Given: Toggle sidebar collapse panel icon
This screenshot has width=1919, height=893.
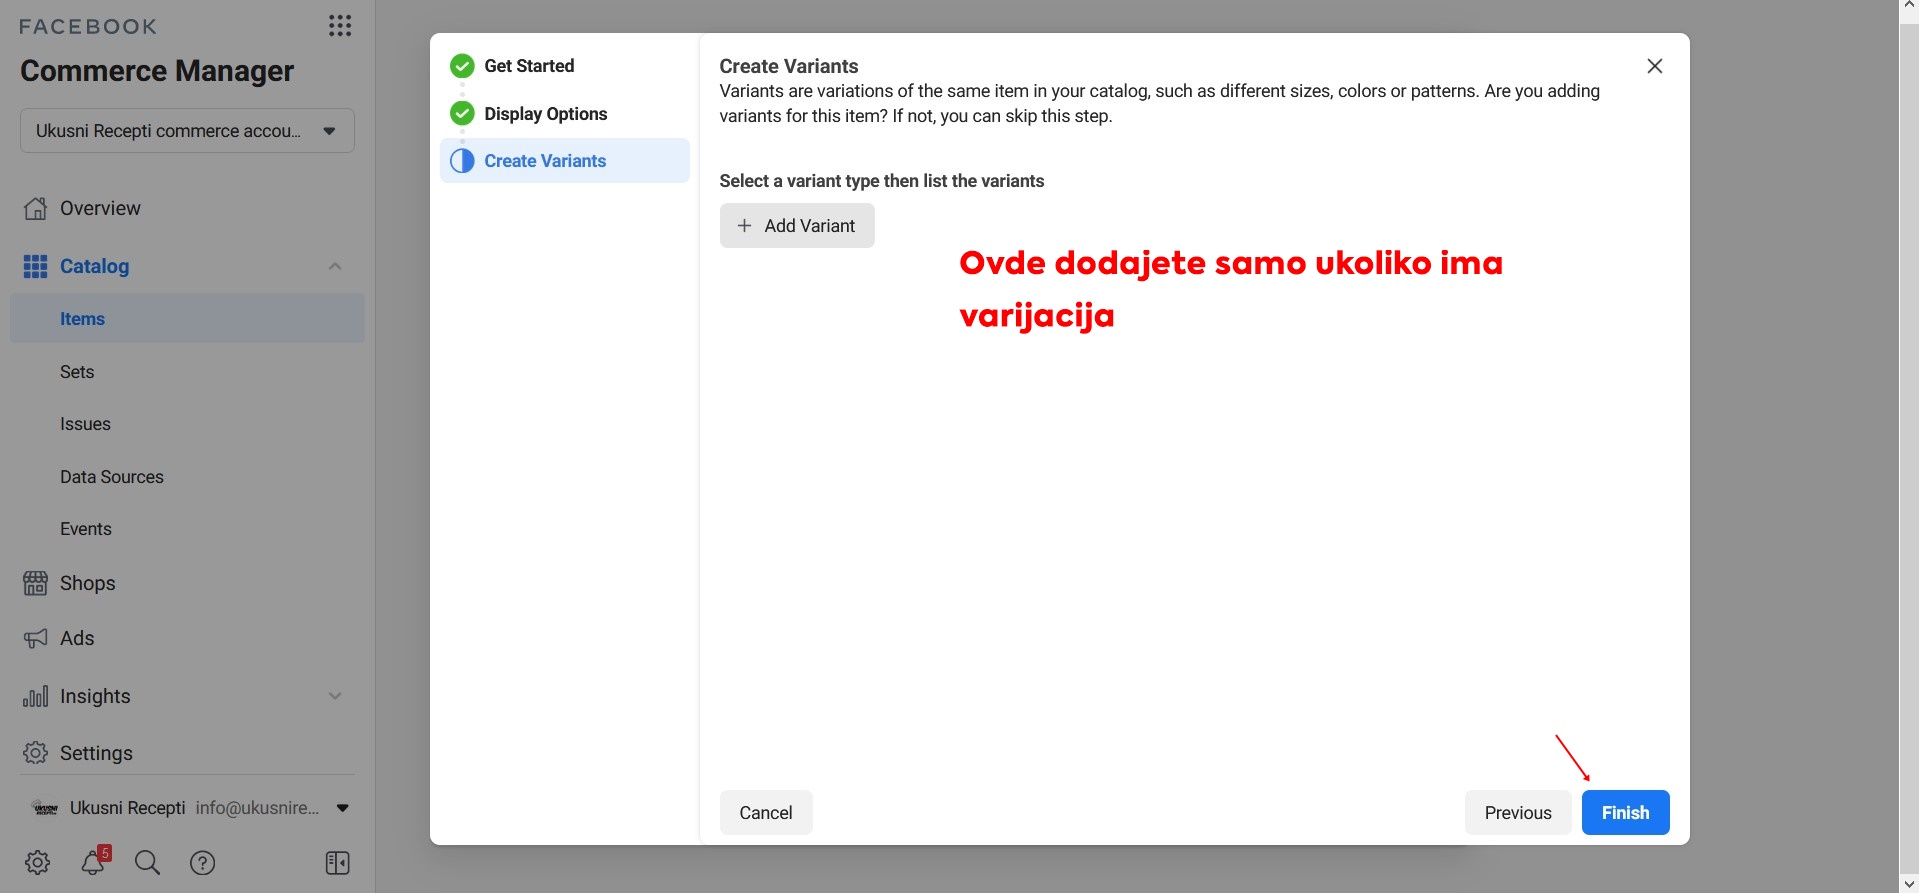Looking at the screenshot, I should click(x=338, y=862).
